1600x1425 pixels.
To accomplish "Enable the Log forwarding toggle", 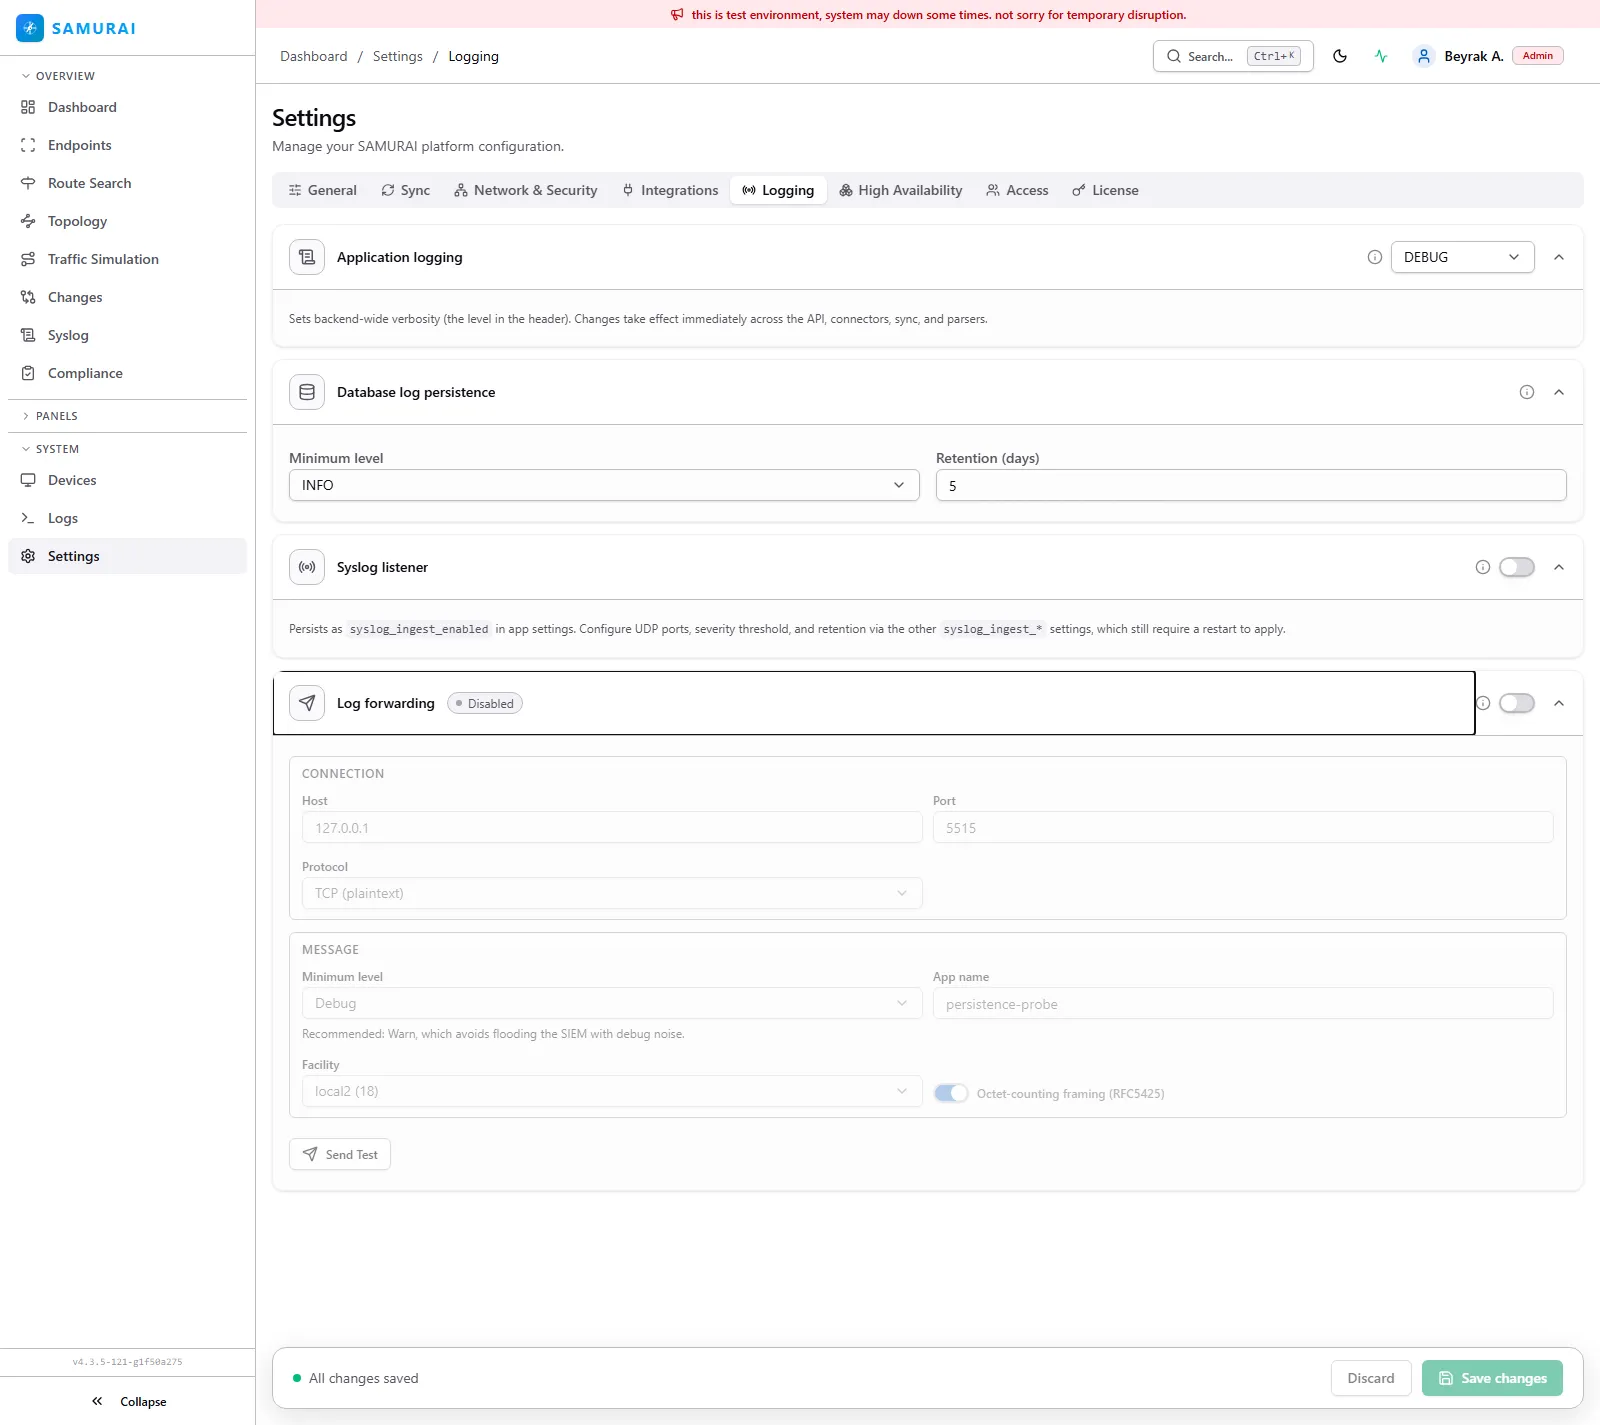I will point(1517,703).
